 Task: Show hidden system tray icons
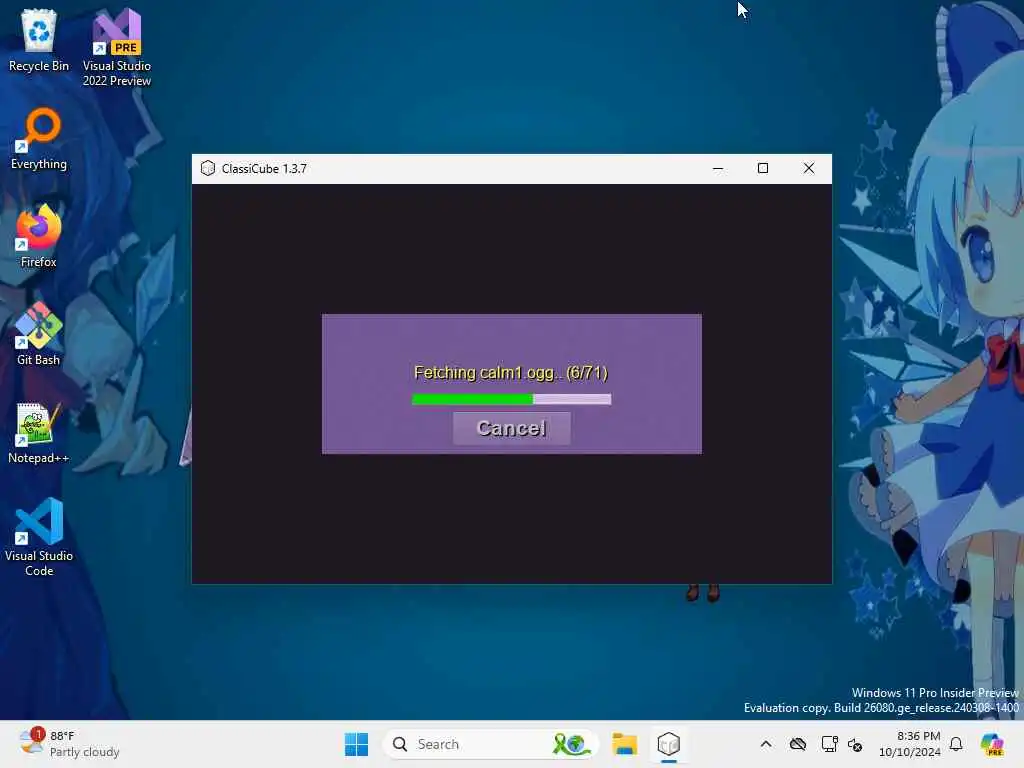766,744
